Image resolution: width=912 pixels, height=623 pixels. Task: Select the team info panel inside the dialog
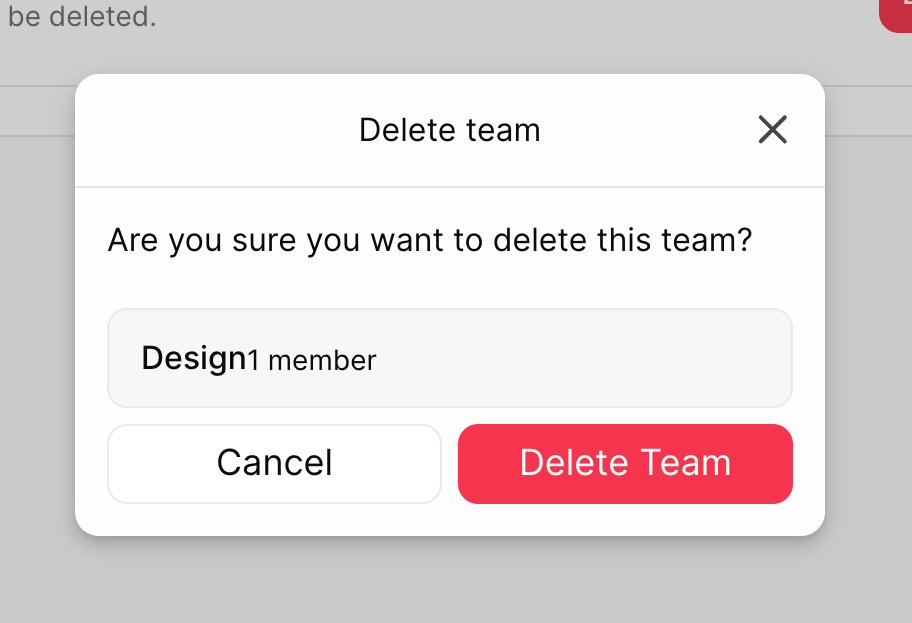(450, 358)
